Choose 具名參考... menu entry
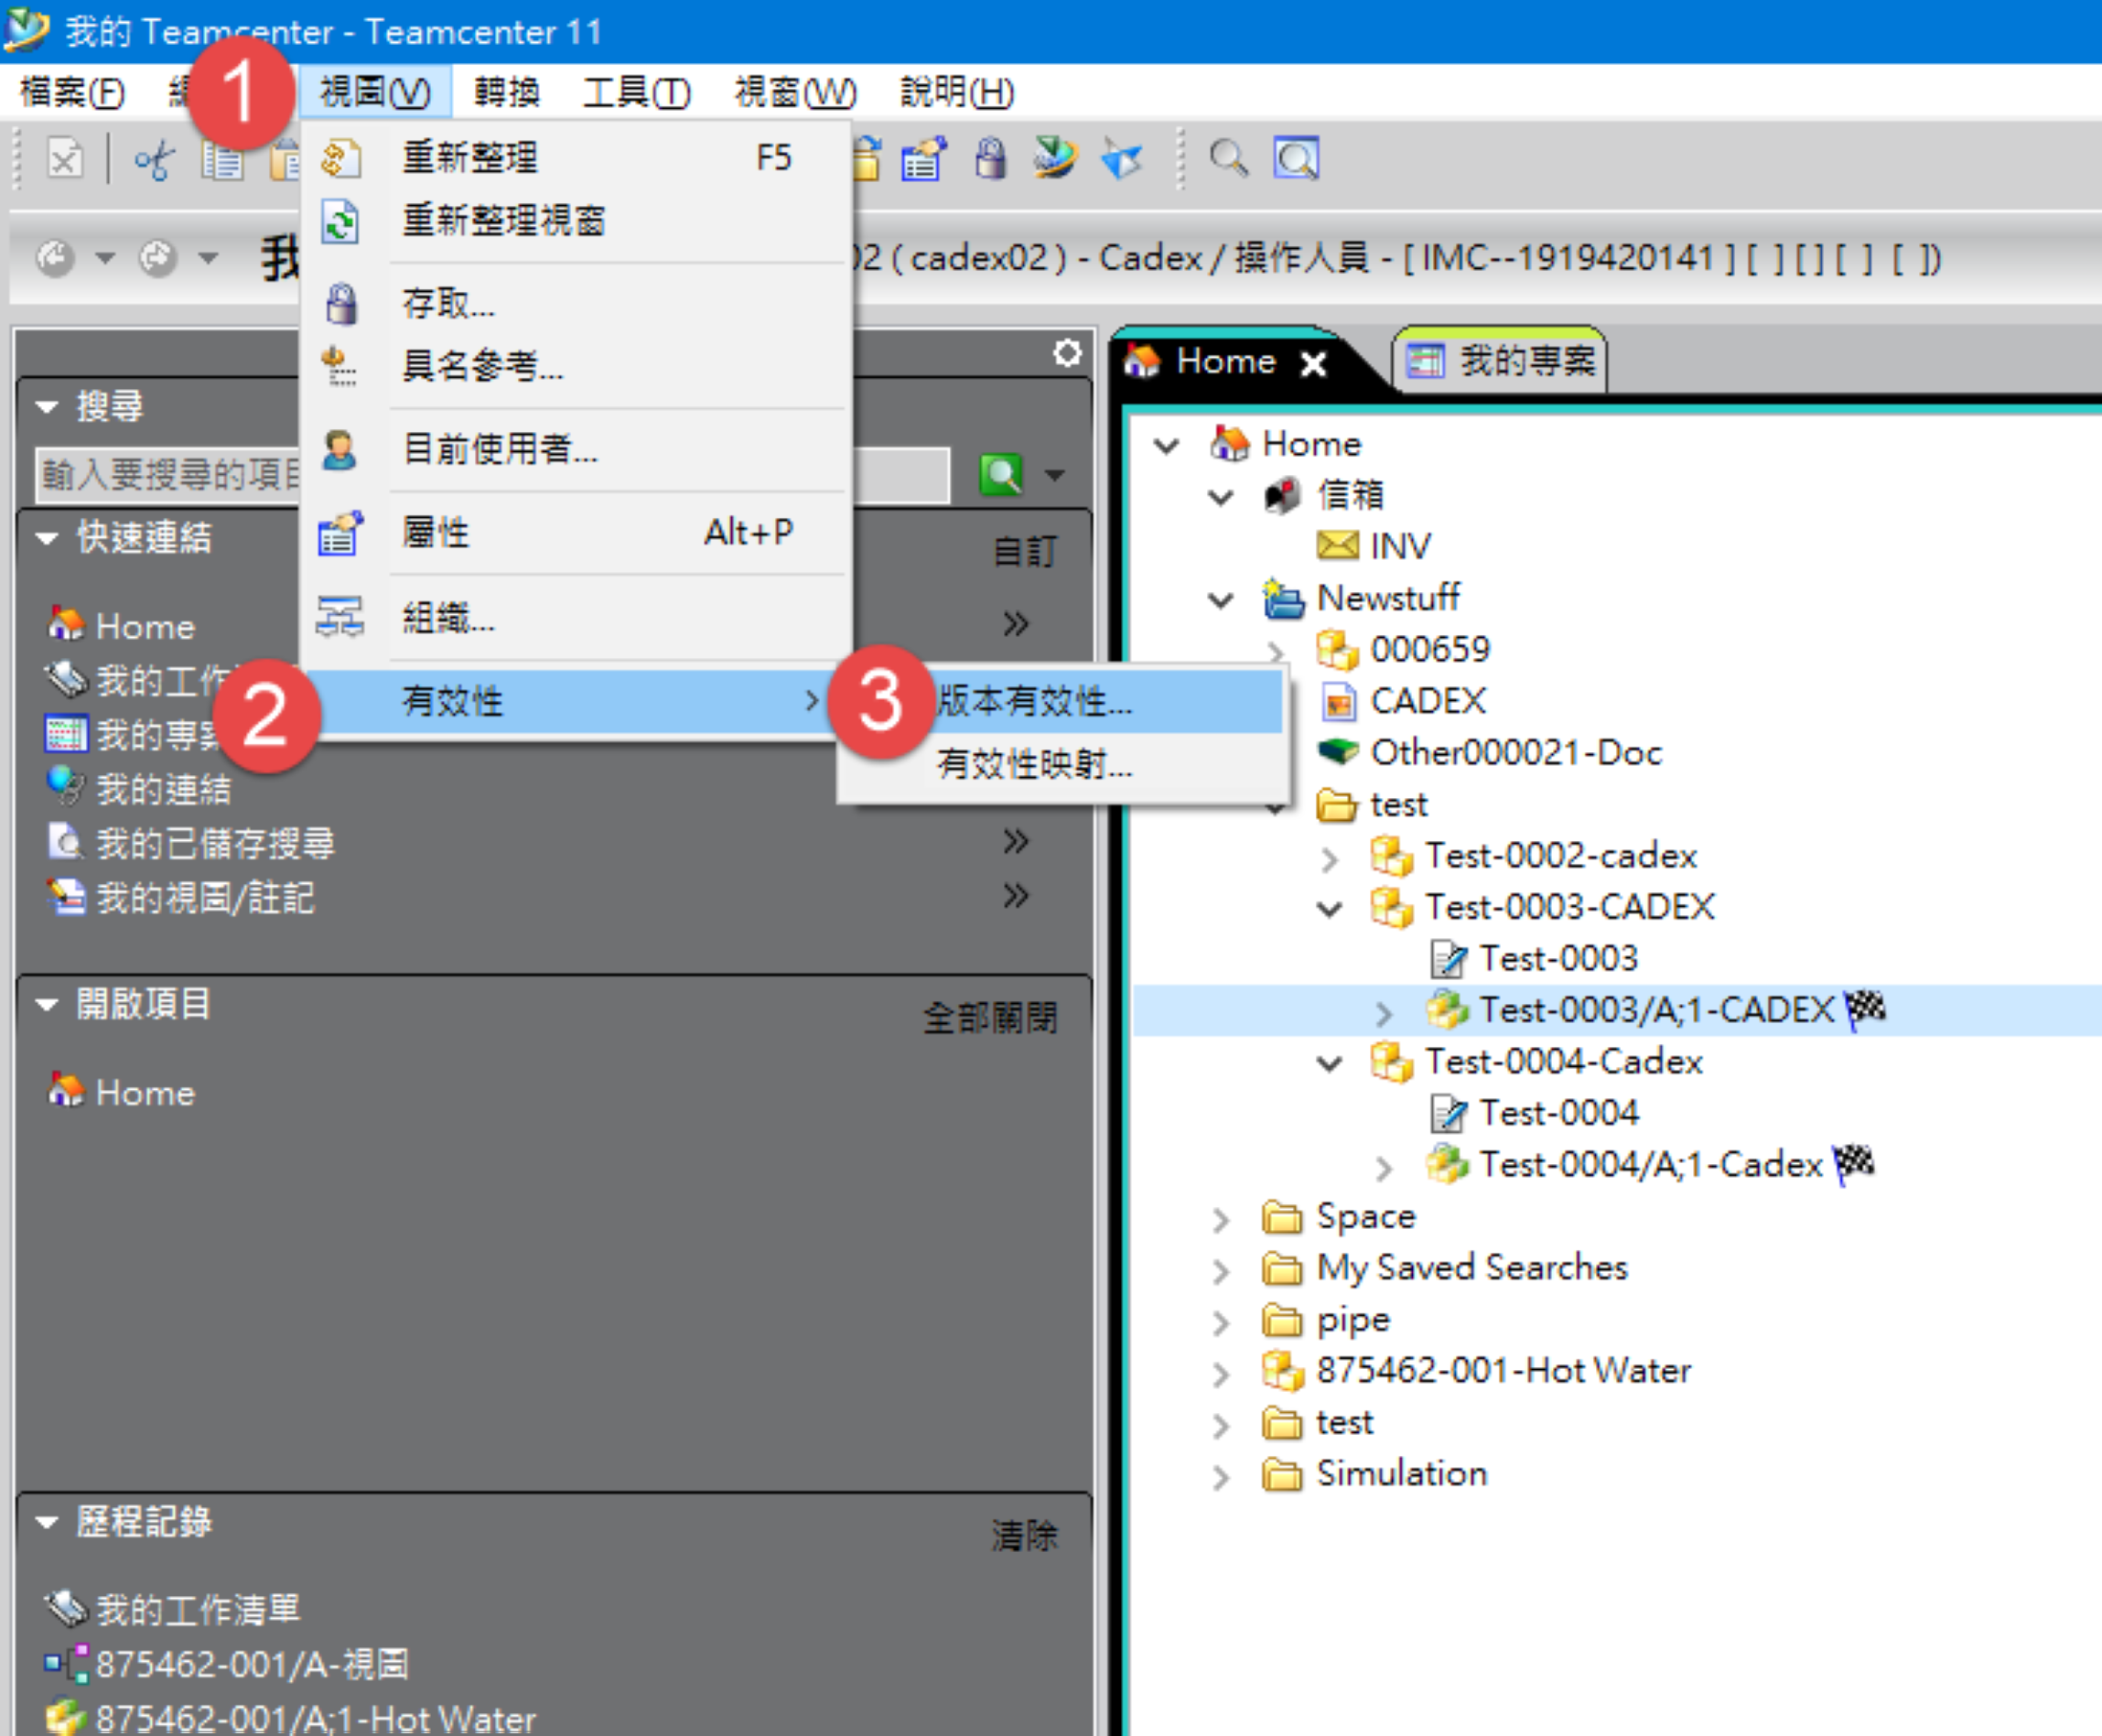2102x1736 pixels. pos(577,366)
